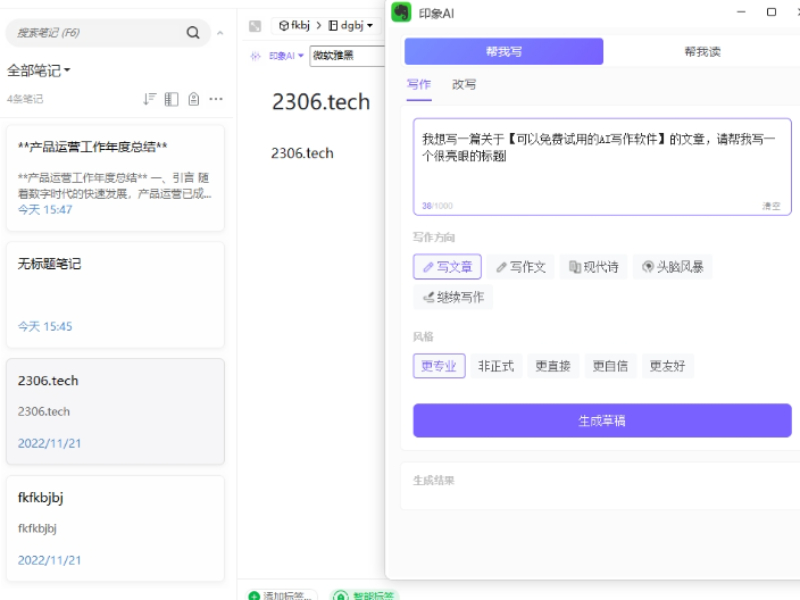Click inside the writing prompt text area
The image size is (800, 600).
point(602,167)
